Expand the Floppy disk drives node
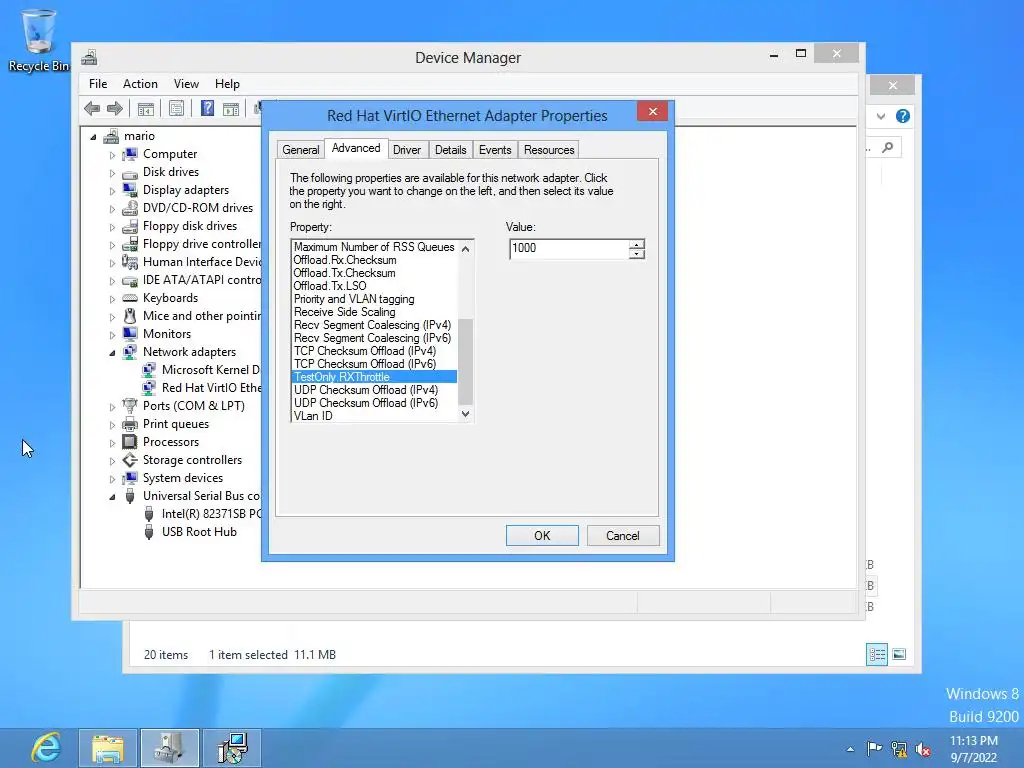The height and width of the screenshot is (768, 1024). click(112, 228)
